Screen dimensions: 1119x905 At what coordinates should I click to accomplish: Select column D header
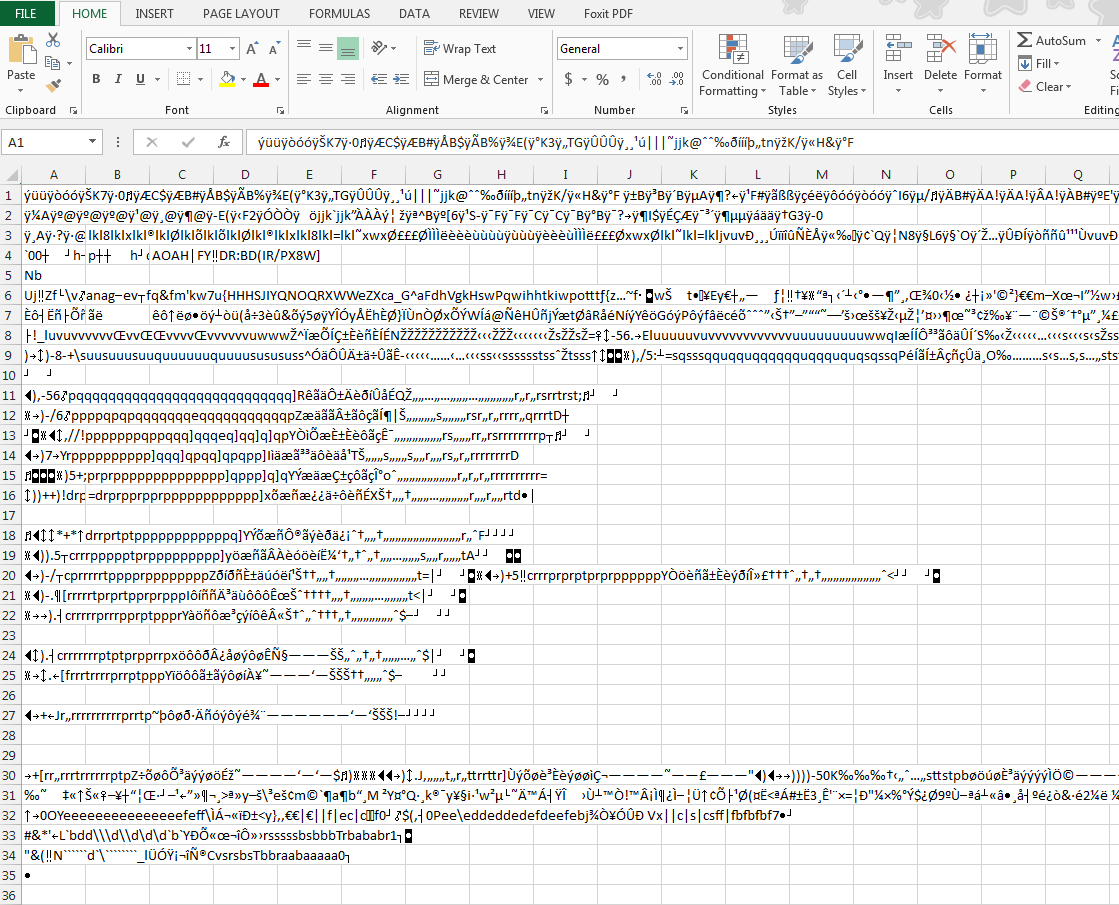pyautogui.click(x=245, y=174)
